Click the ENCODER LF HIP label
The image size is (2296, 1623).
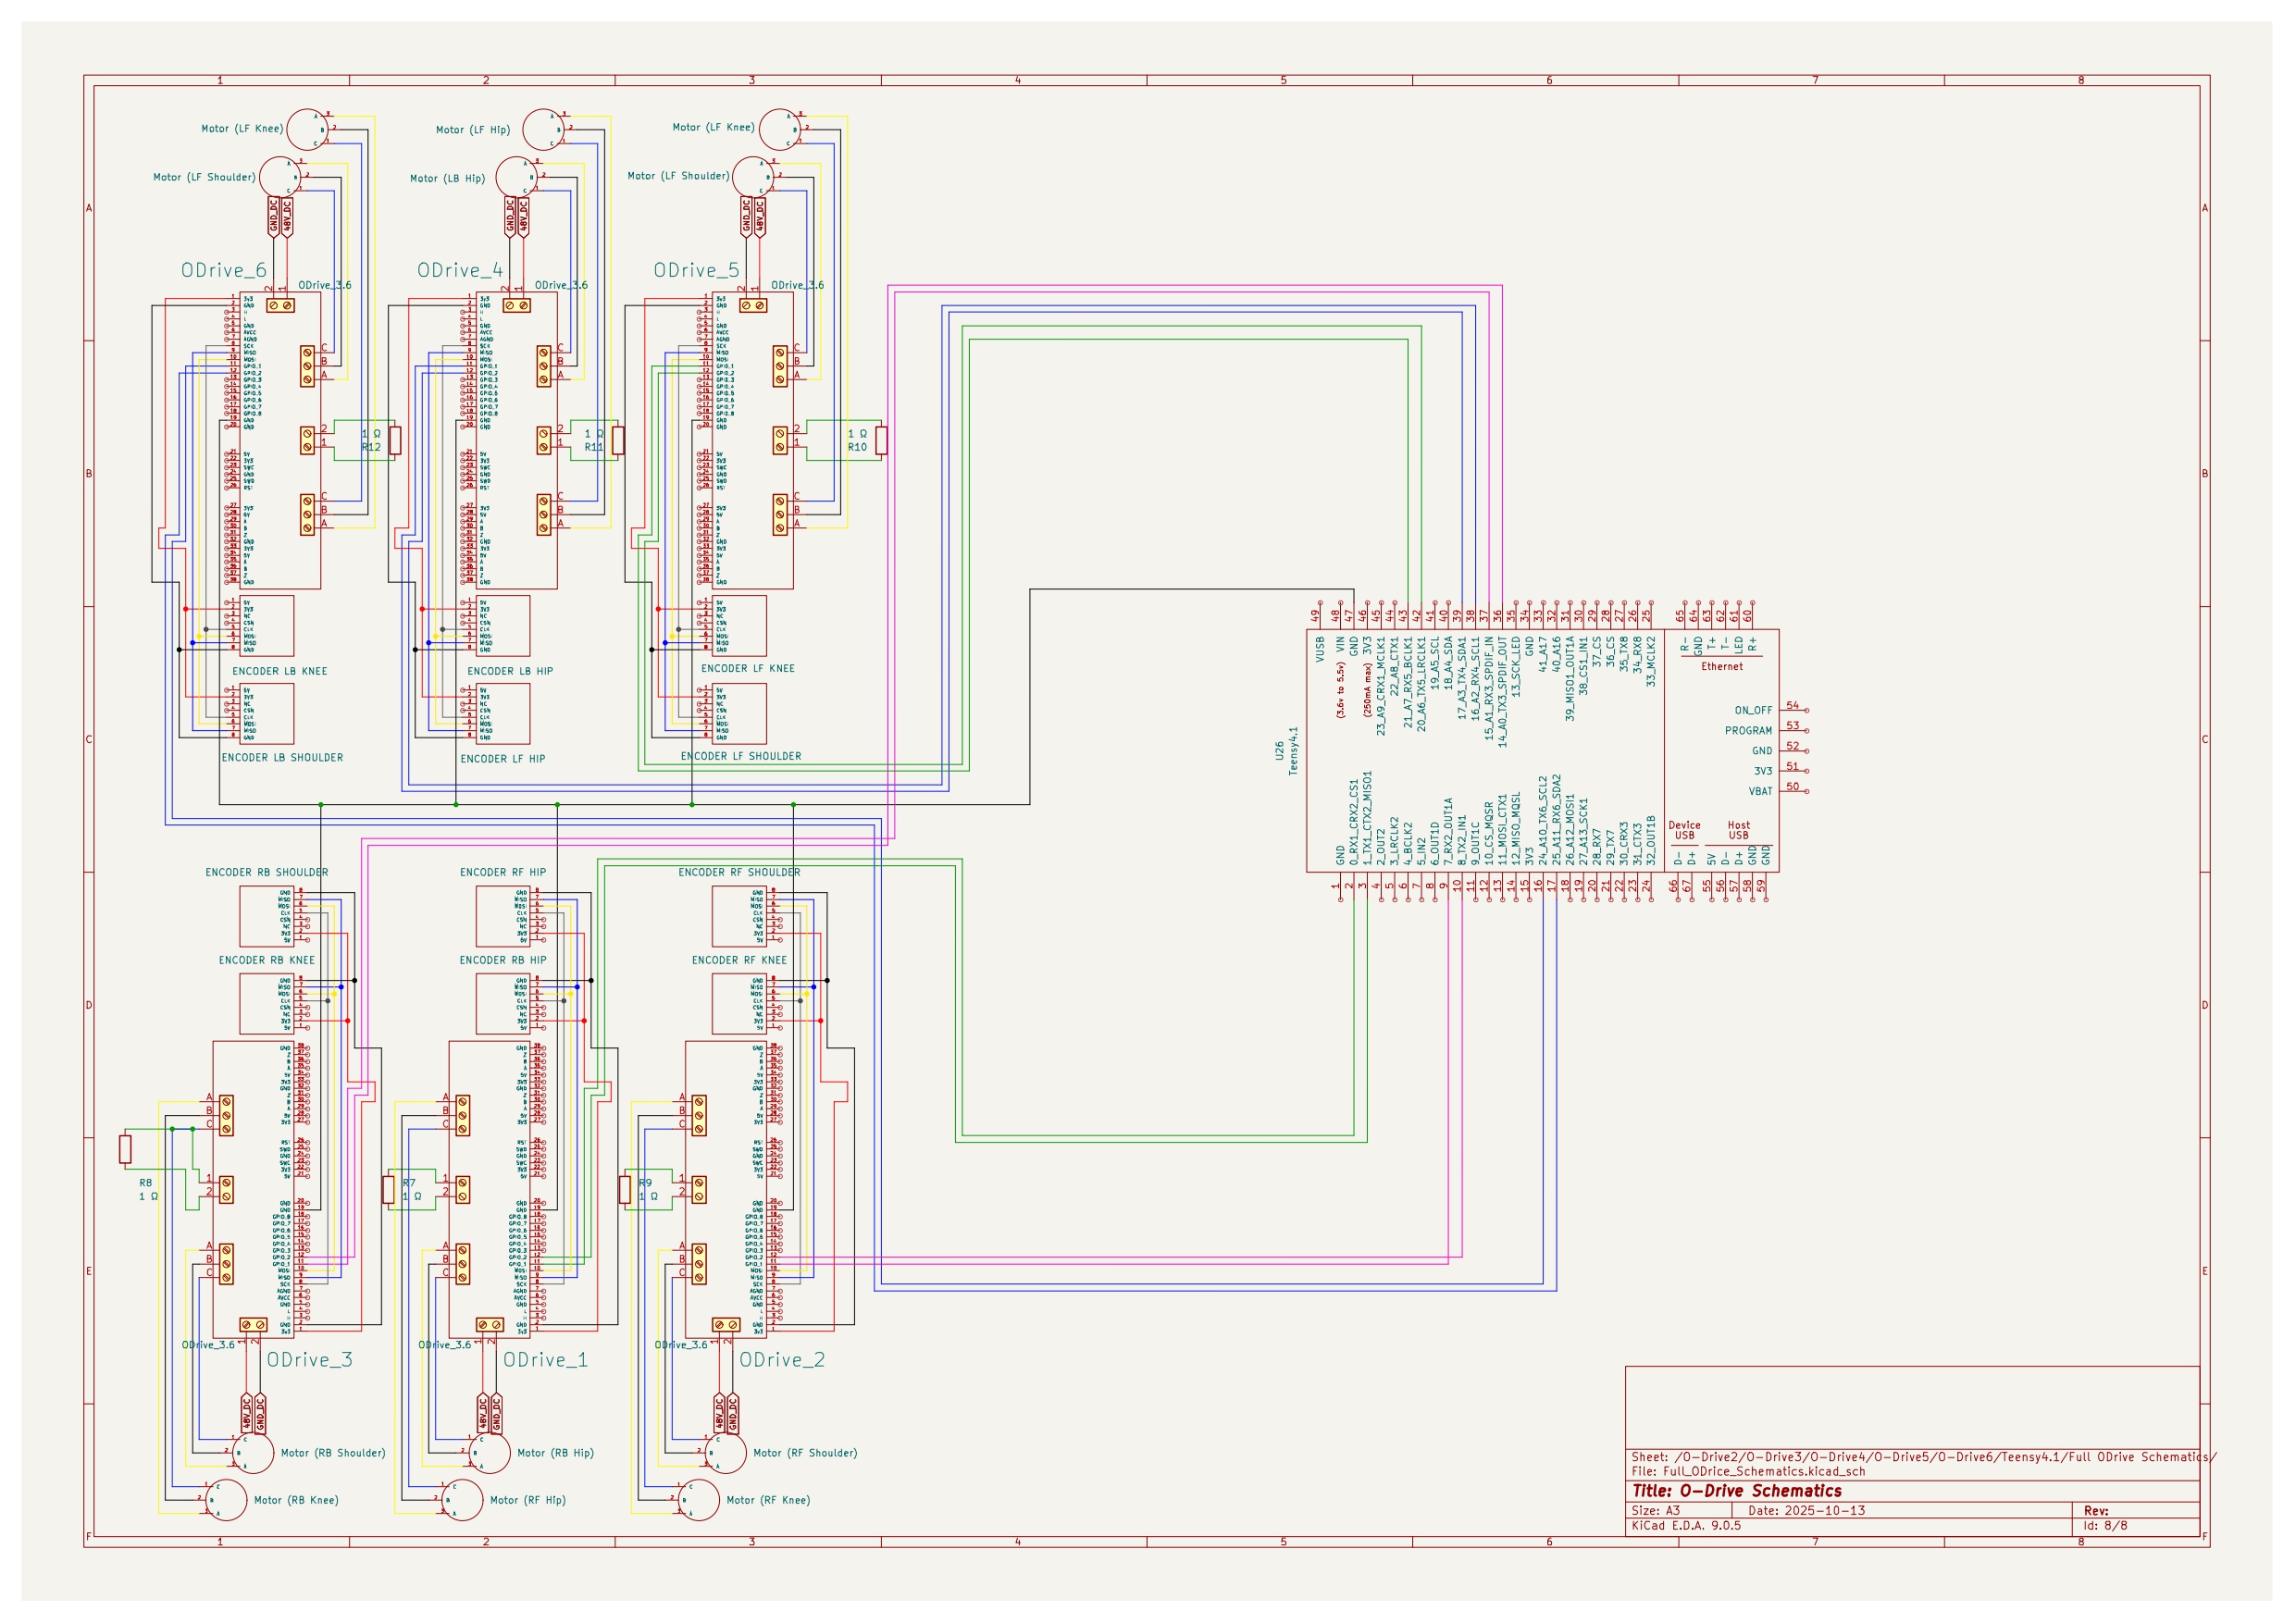503,759
